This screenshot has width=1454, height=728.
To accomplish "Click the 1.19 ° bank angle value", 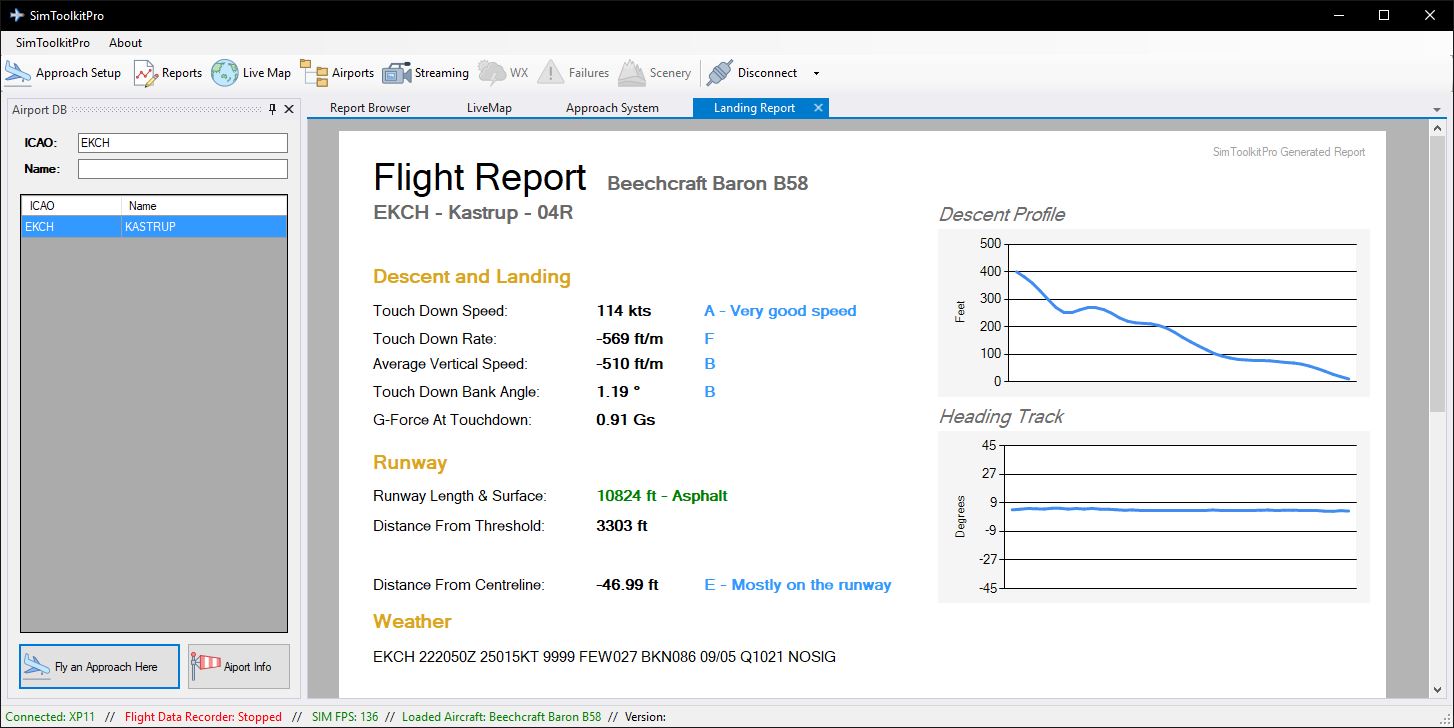I will (x=617, y=392).
